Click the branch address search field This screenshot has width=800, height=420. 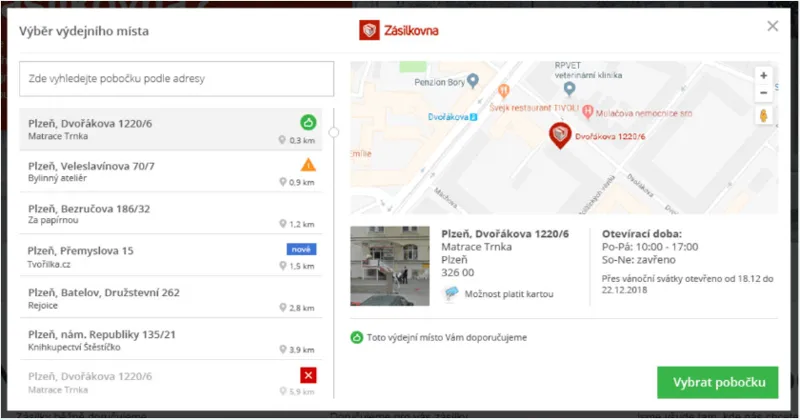[177, 79]
